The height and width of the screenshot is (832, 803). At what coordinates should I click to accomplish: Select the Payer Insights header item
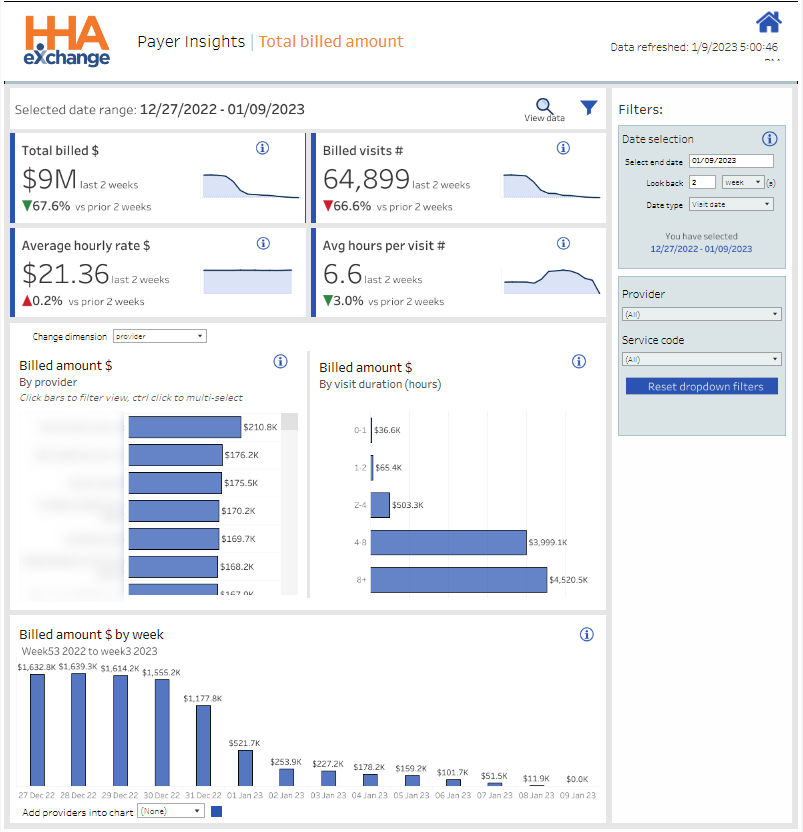[x=191, y=42]
